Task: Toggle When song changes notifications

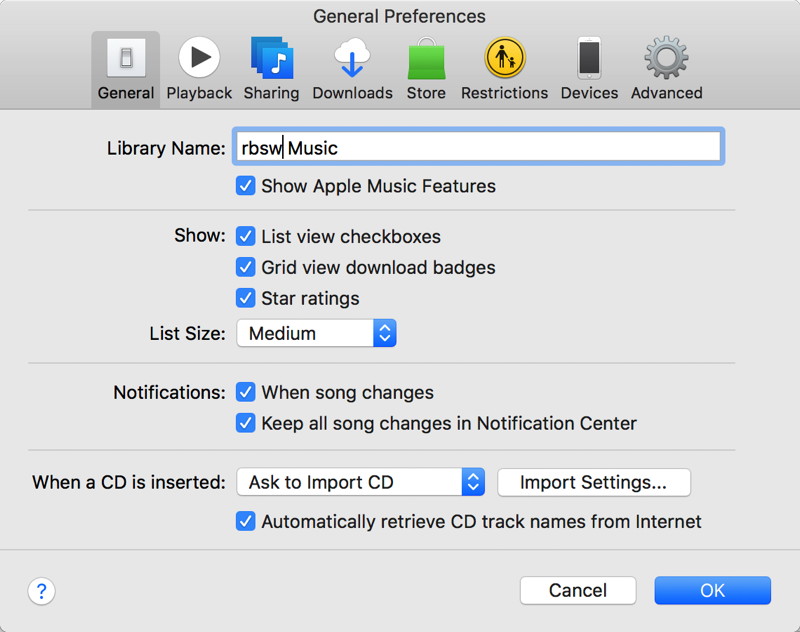Action: (245, 392)
